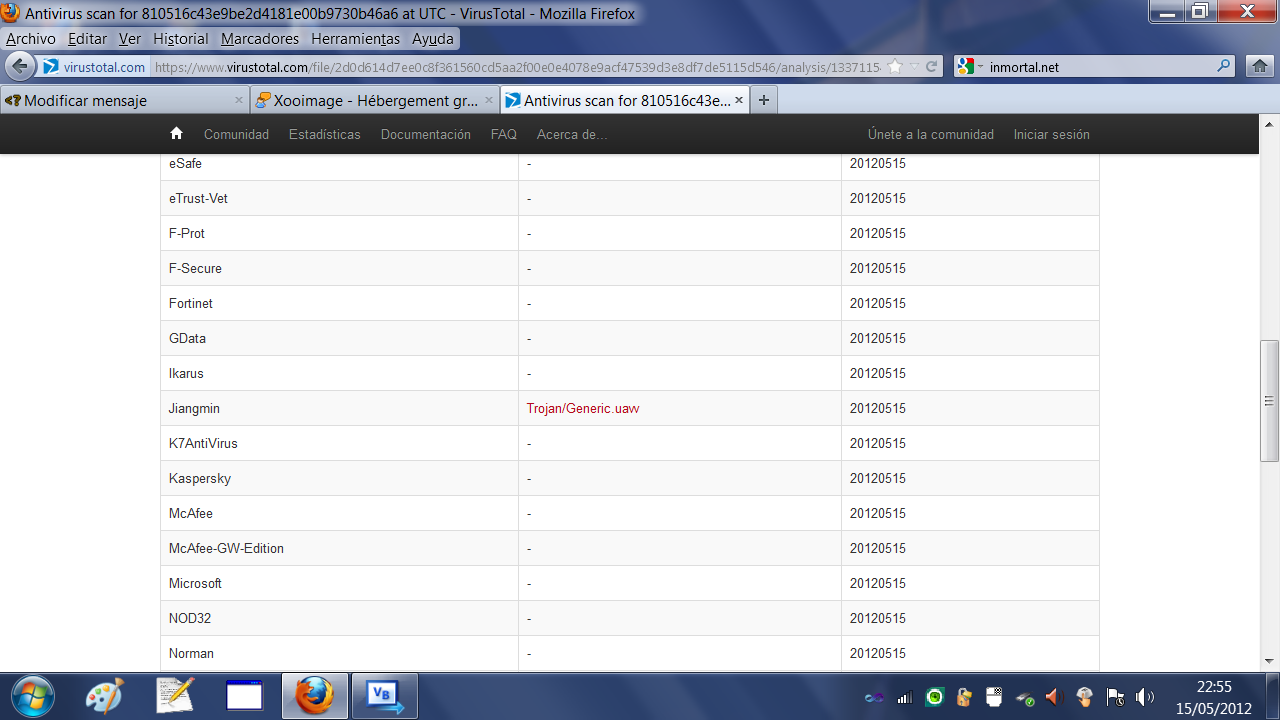The image size is (1280, 720).
Task: Click the scrollbar down arrow
Action: tap(1270, 661)
